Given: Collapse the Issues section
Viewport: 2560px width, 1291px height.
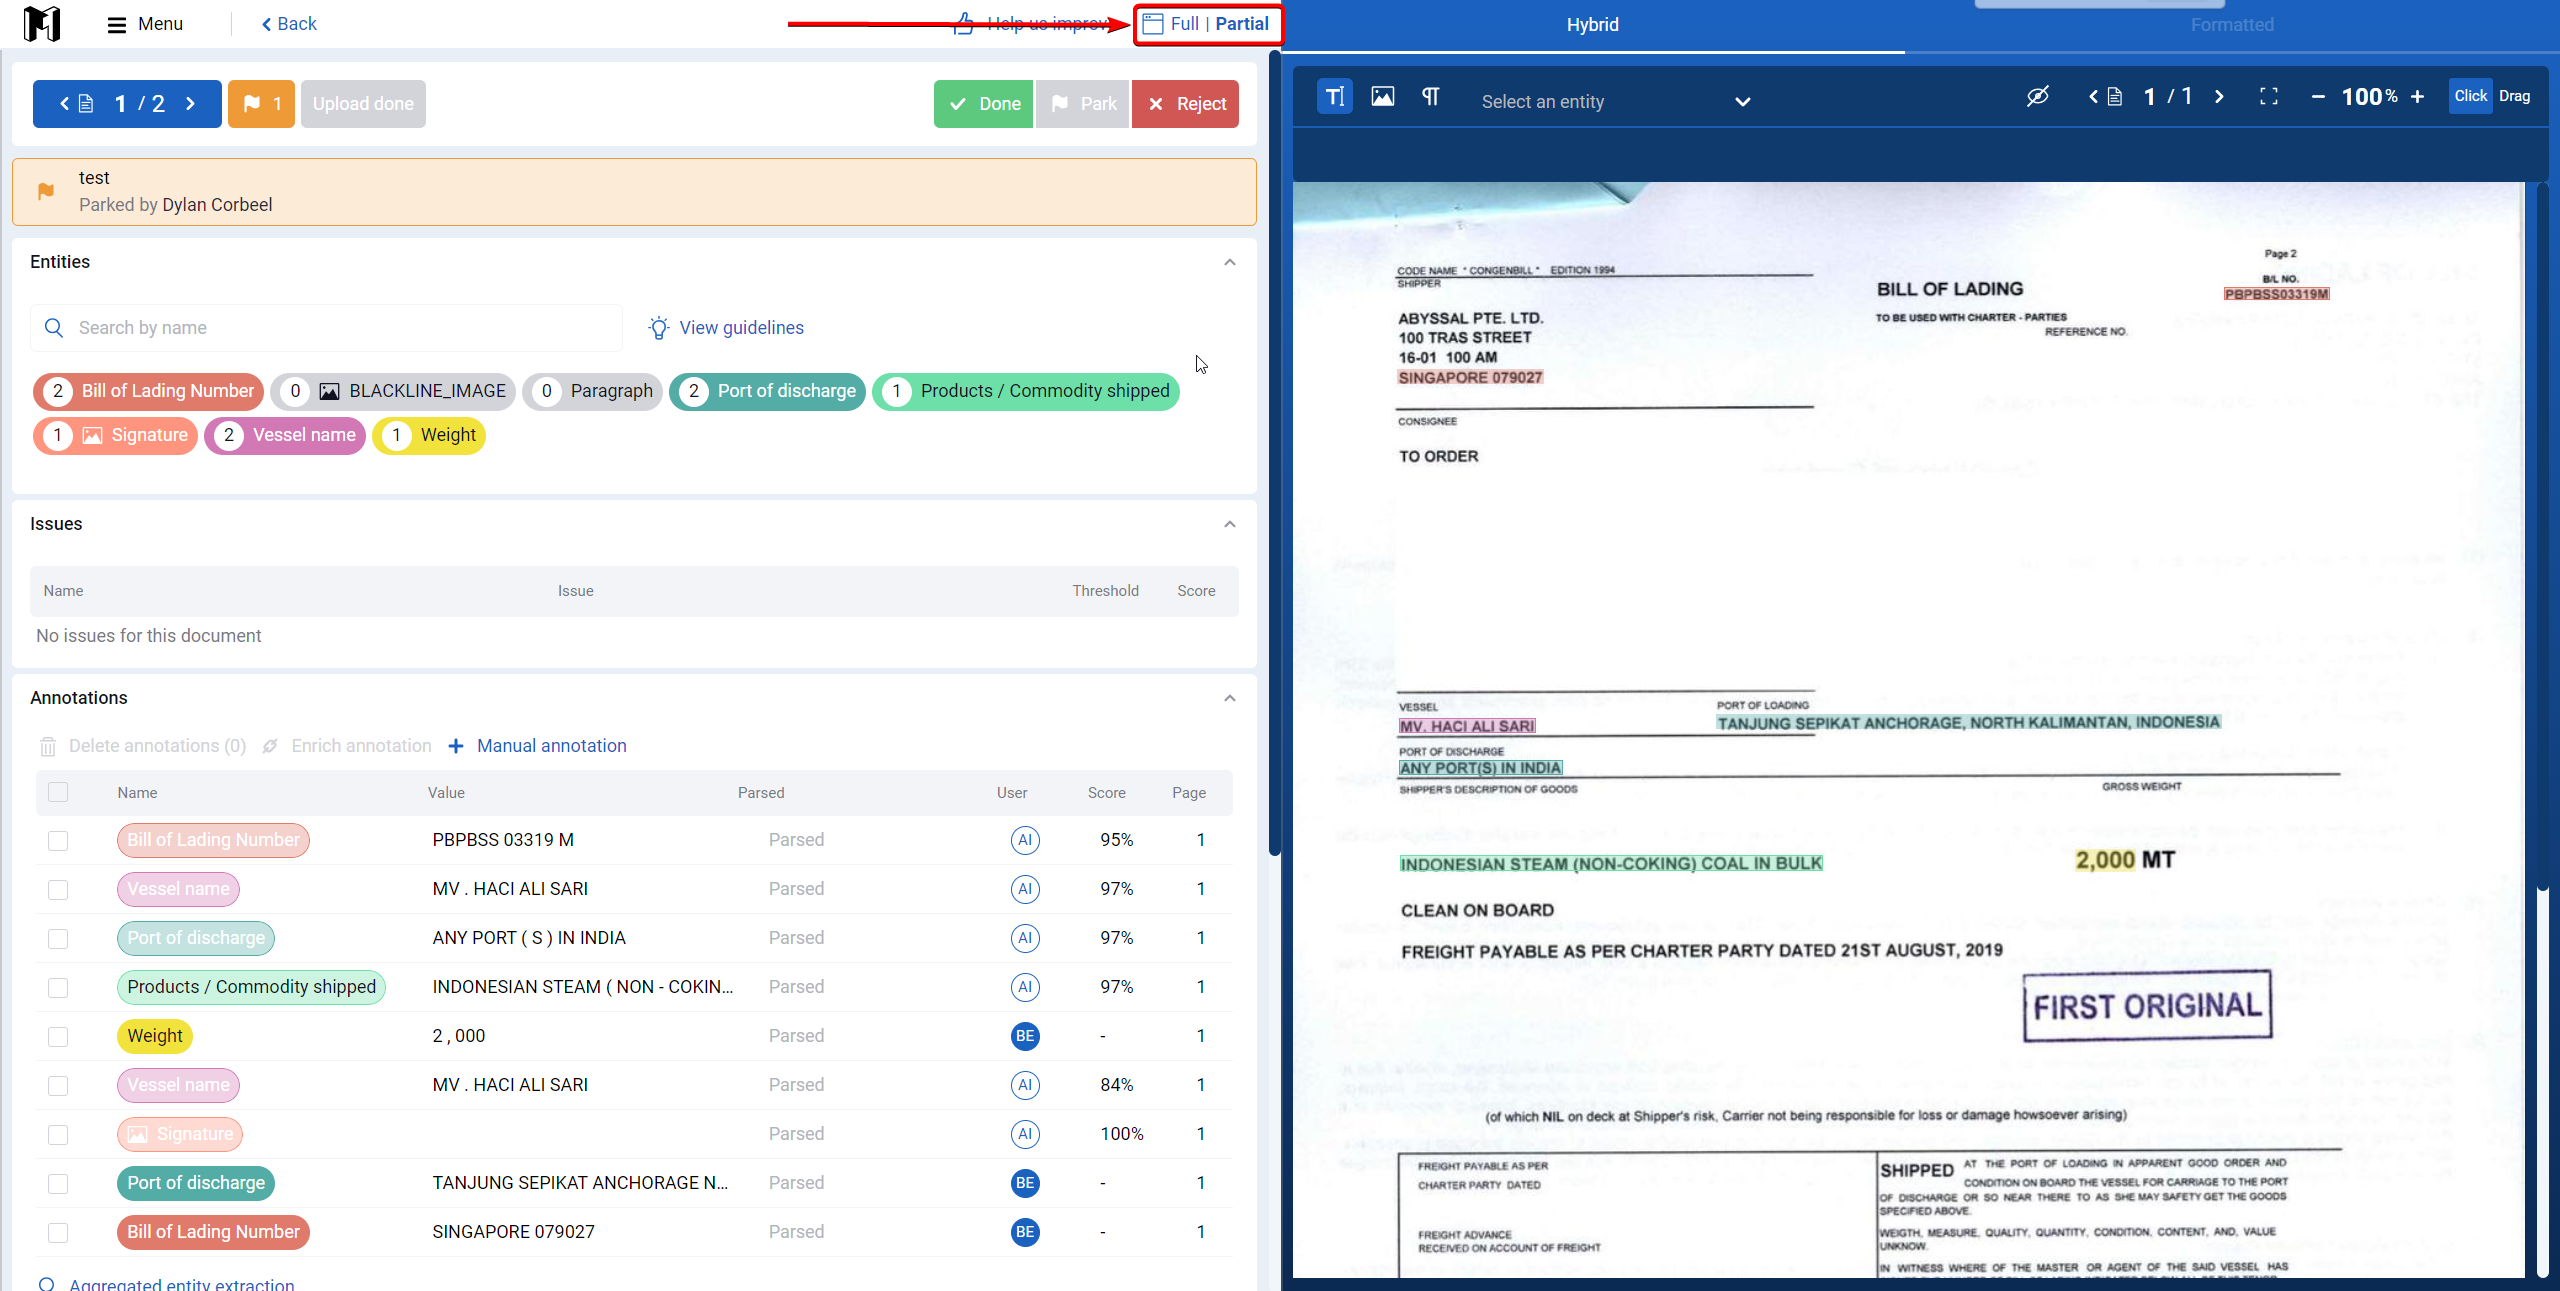Looking at the screenshot, I should (1230, 524).
